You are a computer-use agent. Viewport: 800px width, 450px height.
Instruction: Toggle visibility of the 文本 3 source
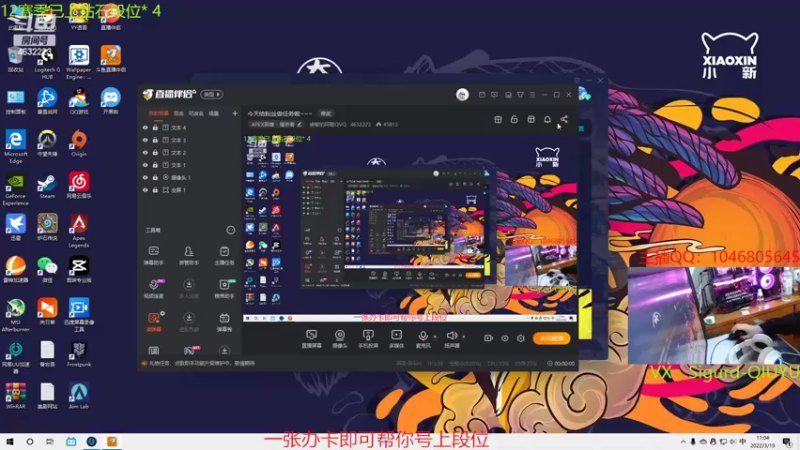[145, 140]
